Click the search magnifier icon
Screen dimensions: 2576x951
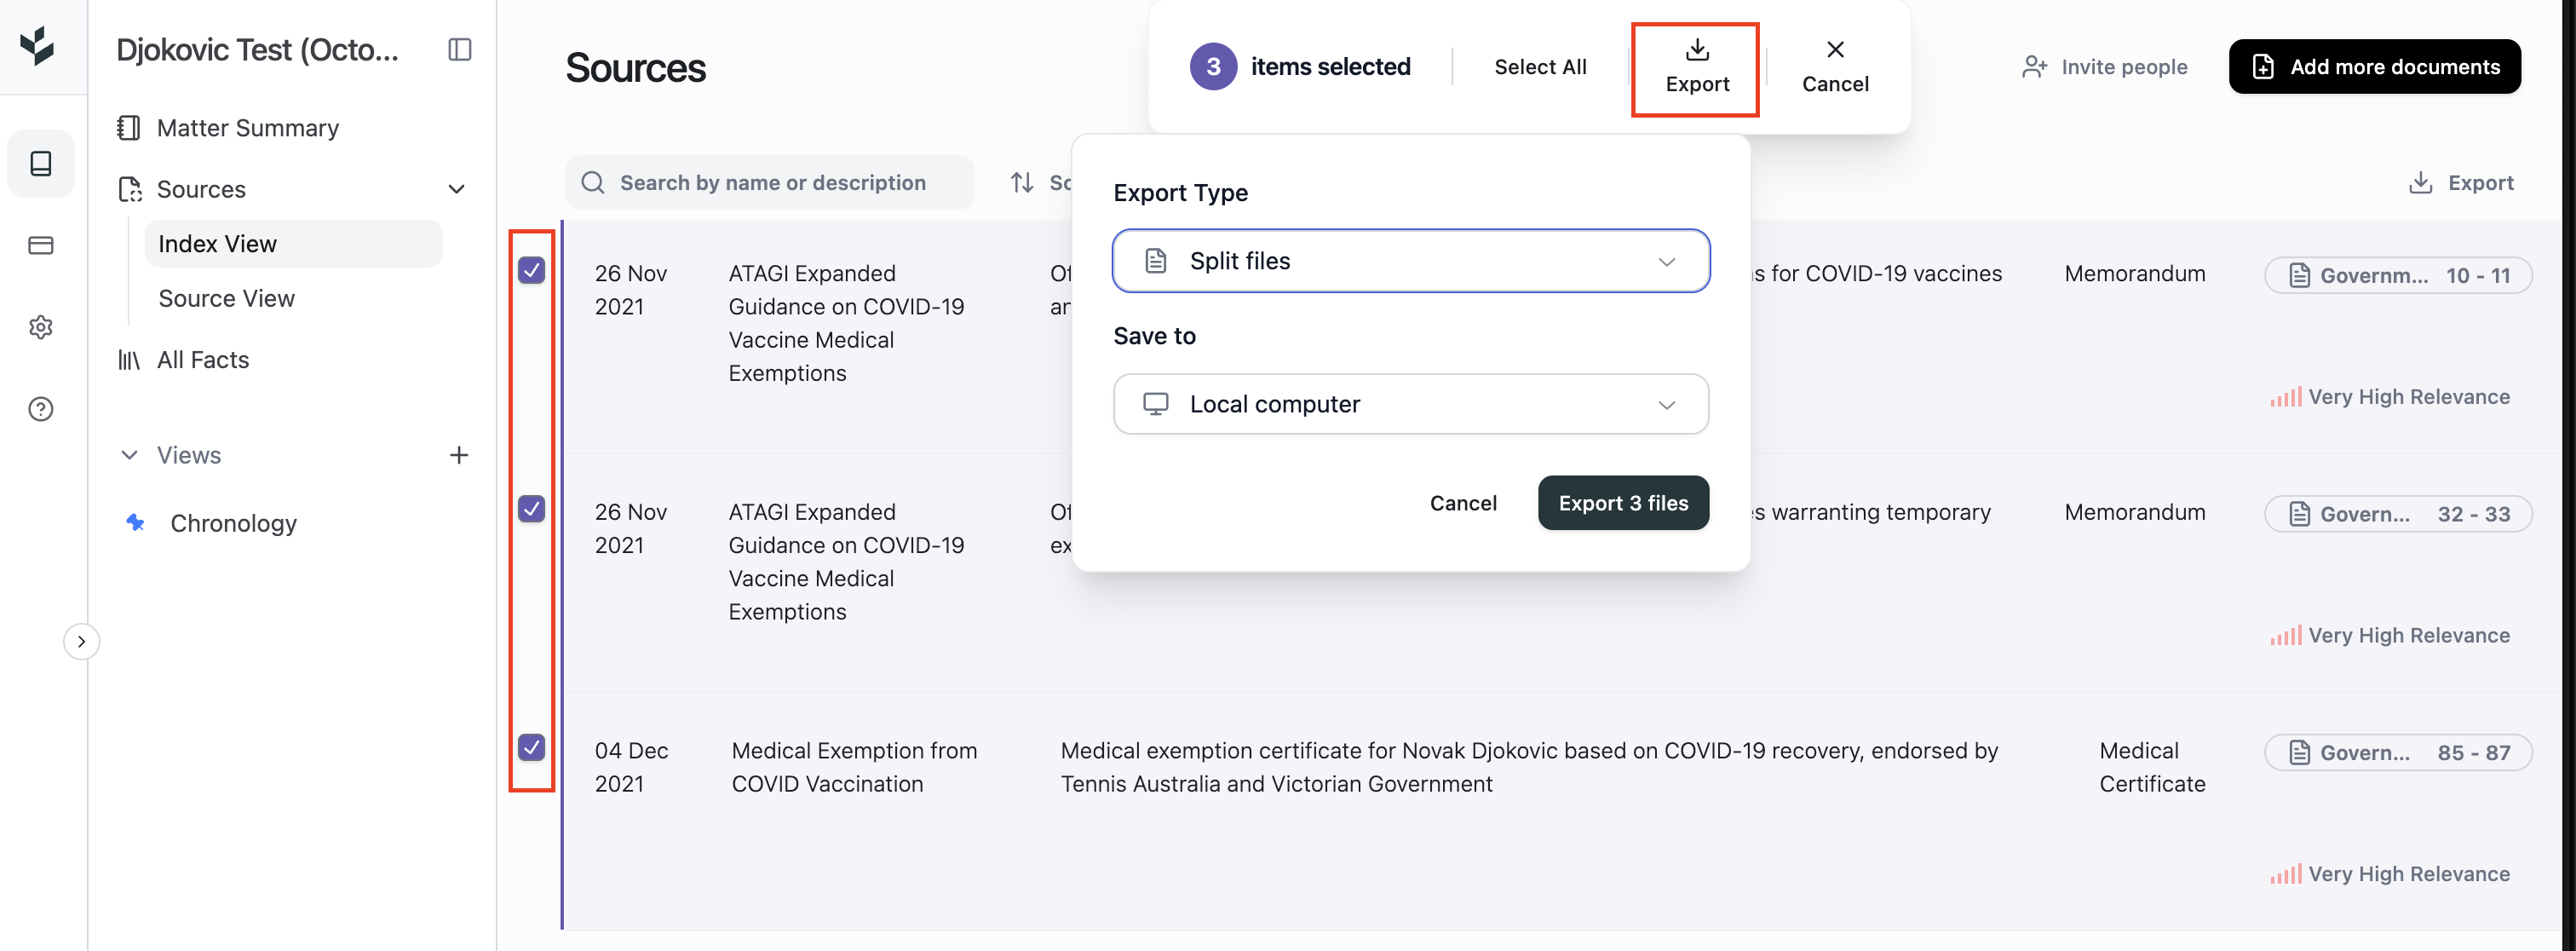[593, 182]
